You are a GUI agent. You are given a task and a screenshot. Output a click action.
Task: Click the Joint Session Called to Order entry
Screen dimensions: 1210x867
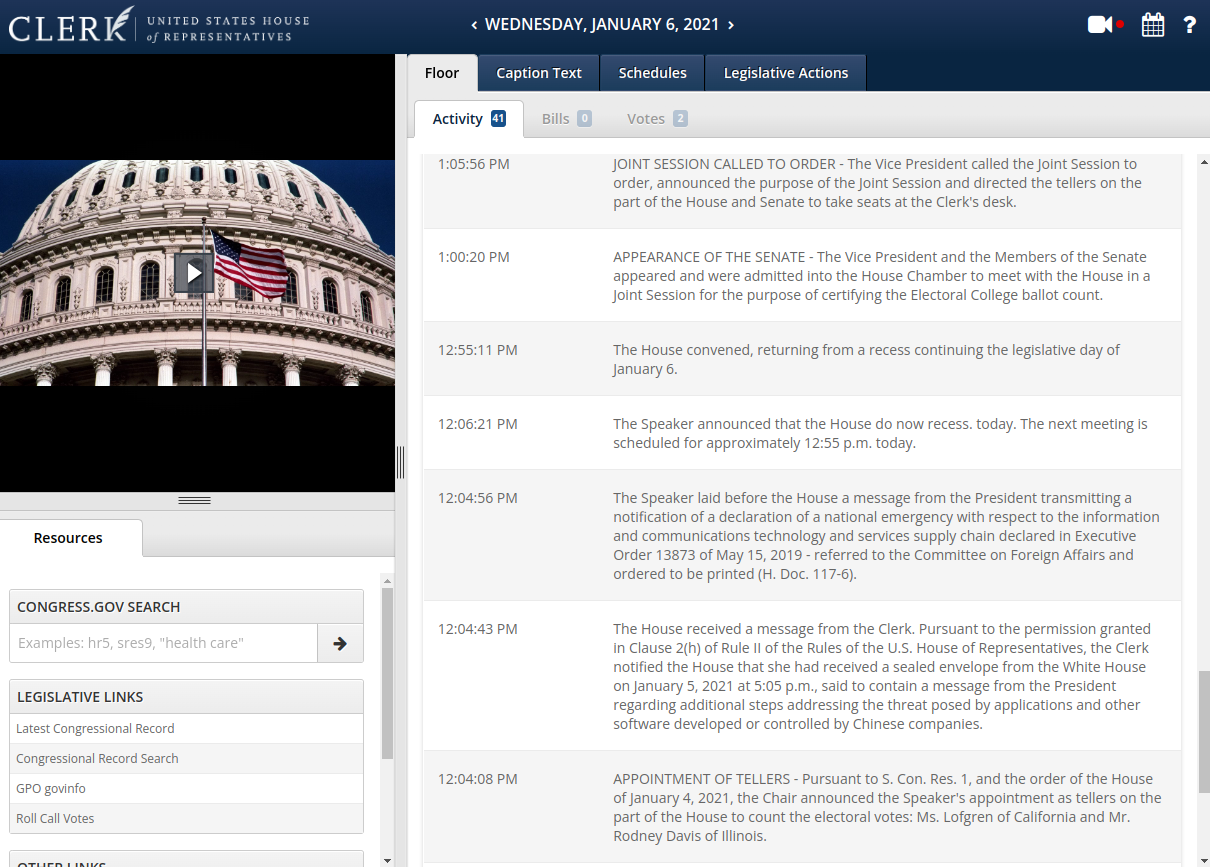[x=877, y=183]
